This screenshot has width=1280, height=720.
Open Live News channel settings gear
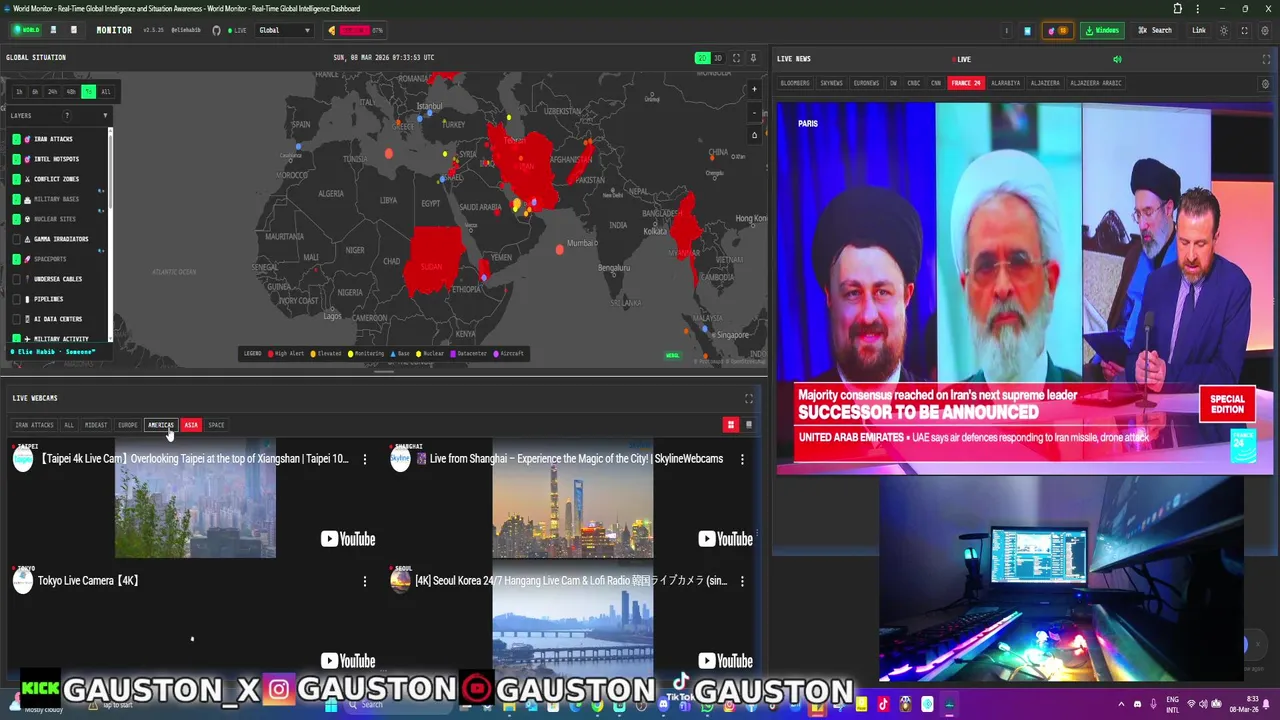pyautogui.click(x=1266, y=83)
